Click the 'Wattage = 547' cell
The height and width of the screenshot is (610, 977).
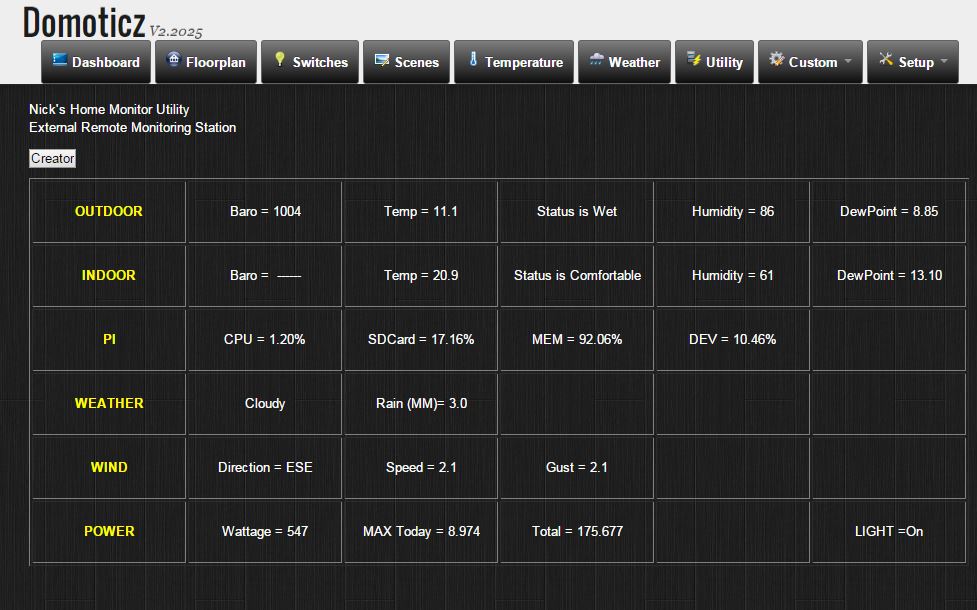click(265, 531)
